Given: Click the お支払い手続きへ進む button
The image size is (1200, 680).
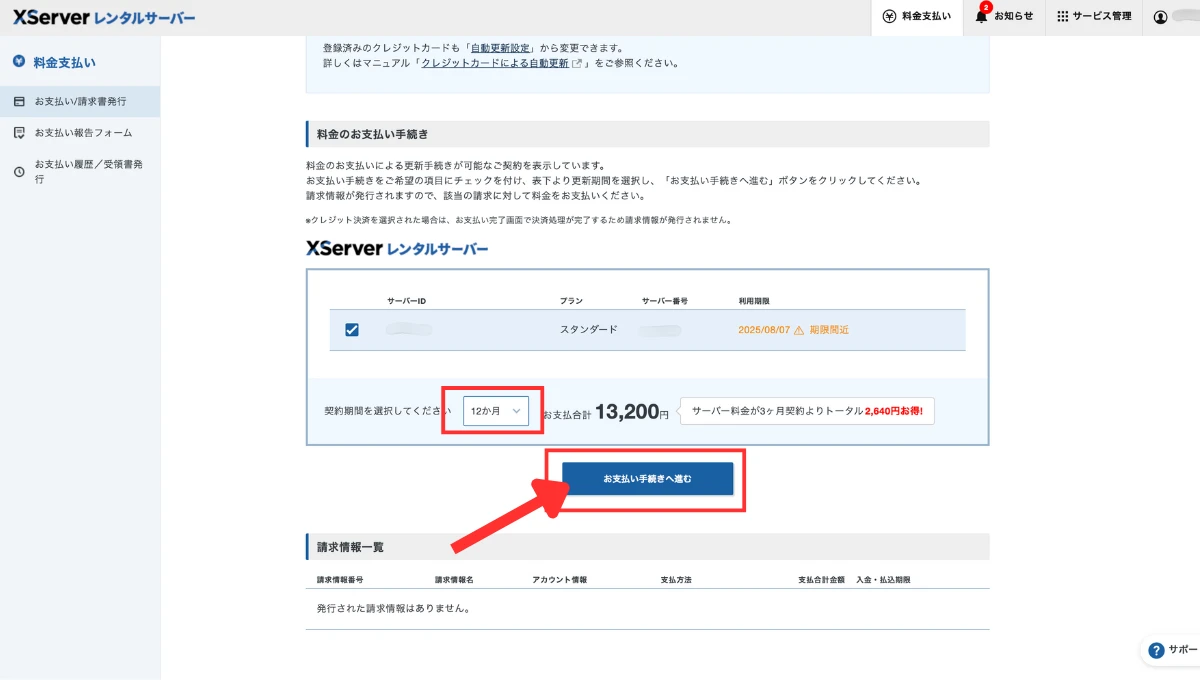Looking at the screenshot, I should coord(647,479).
